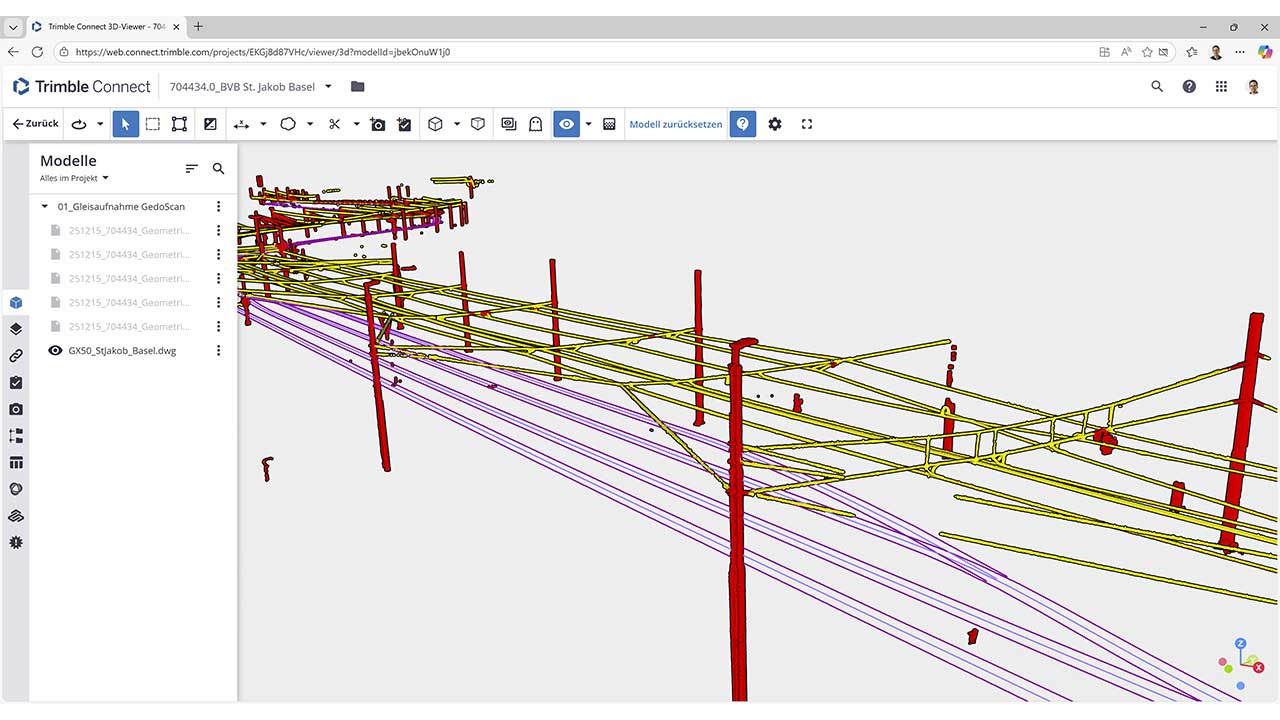Toggle fullscreen mode for the viewer
This screenshot has width=1280, height=720.
807,124
